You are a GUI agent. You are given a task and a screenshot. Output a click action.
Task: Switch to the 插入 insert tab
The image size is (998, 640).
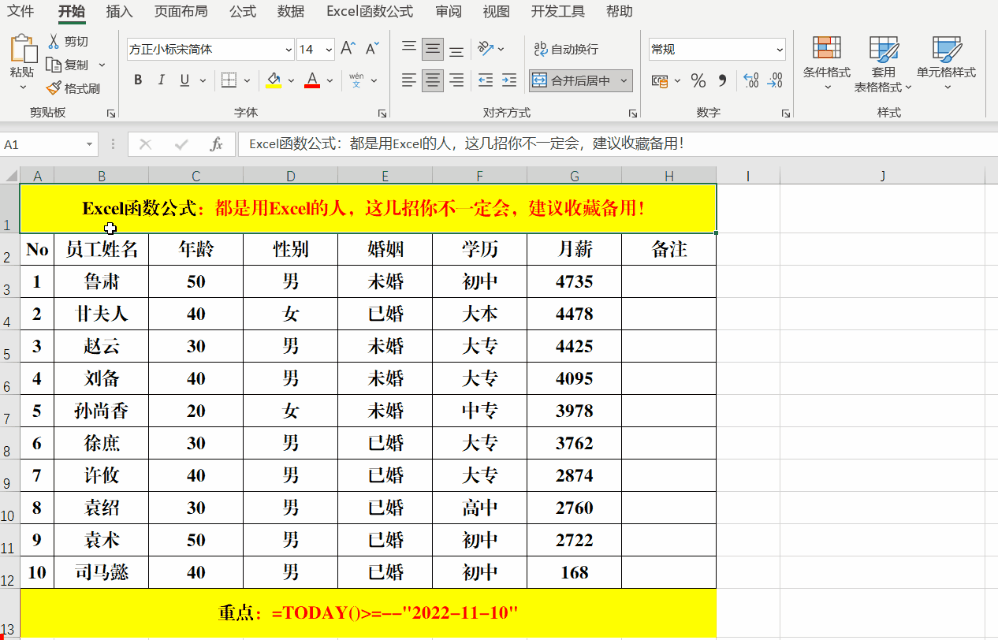(x=119, y=11)
